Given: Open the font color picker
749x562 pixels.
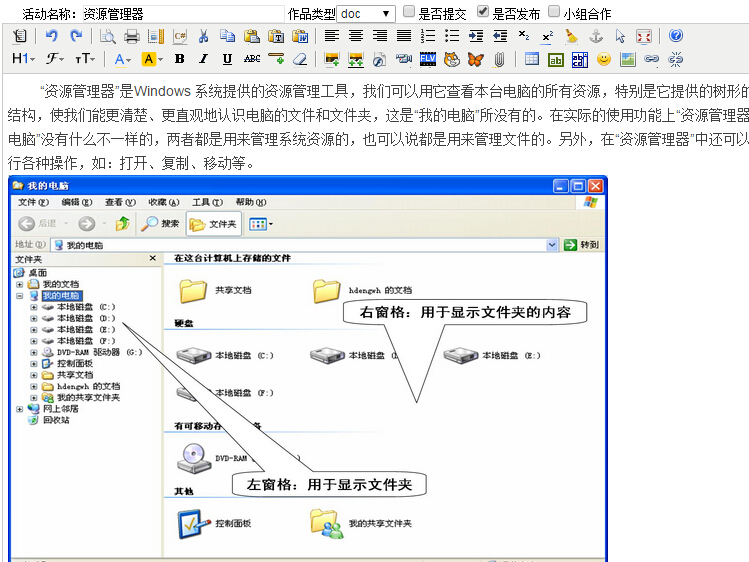Looking at the screenshot, I should point(123,59).
